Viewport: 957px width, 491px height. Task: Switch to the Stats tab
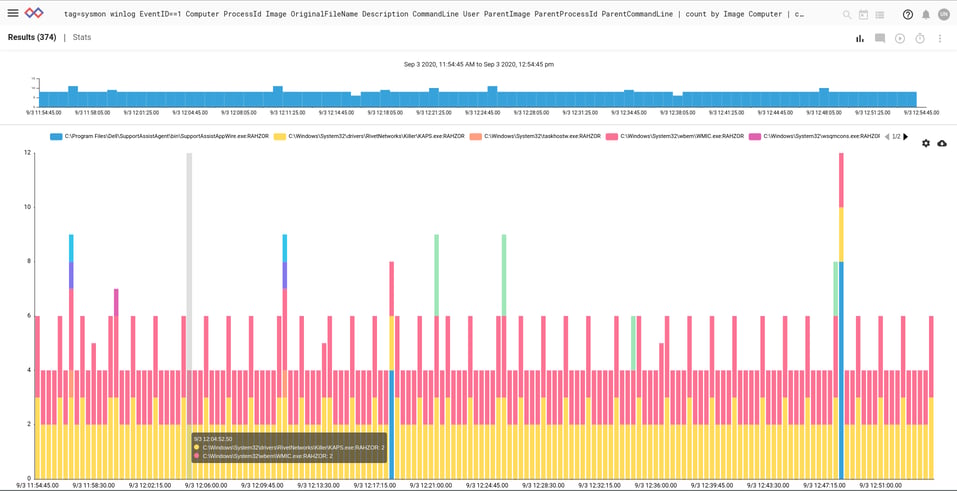(x=82, y=37)
